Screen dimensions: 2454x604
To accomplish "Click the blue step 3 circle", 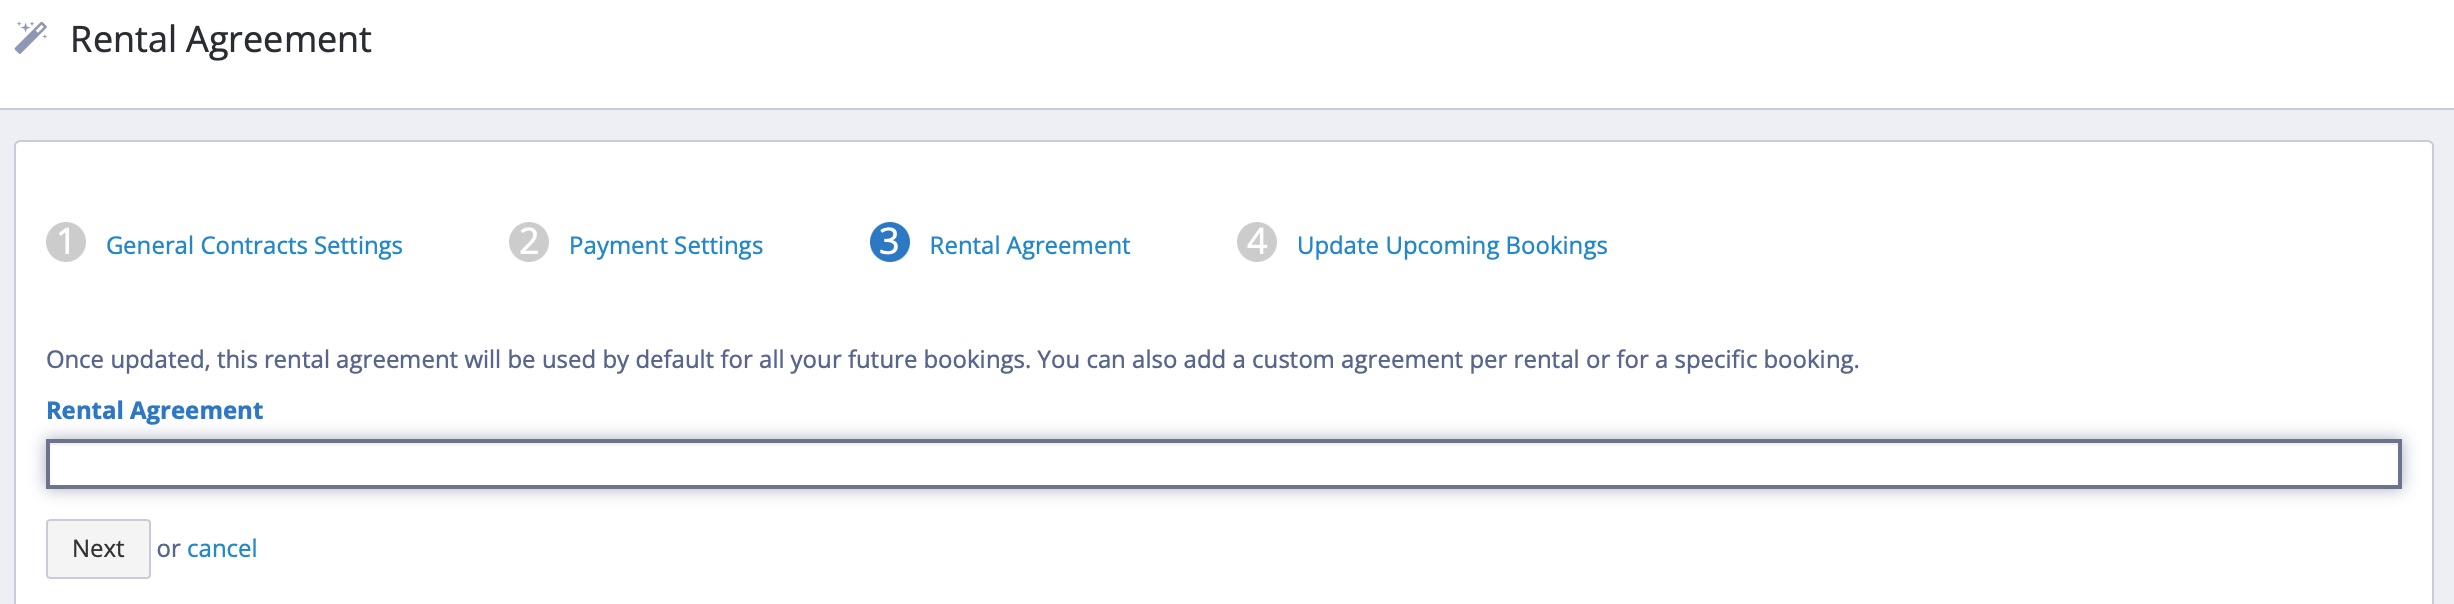I will pos(889,242).
